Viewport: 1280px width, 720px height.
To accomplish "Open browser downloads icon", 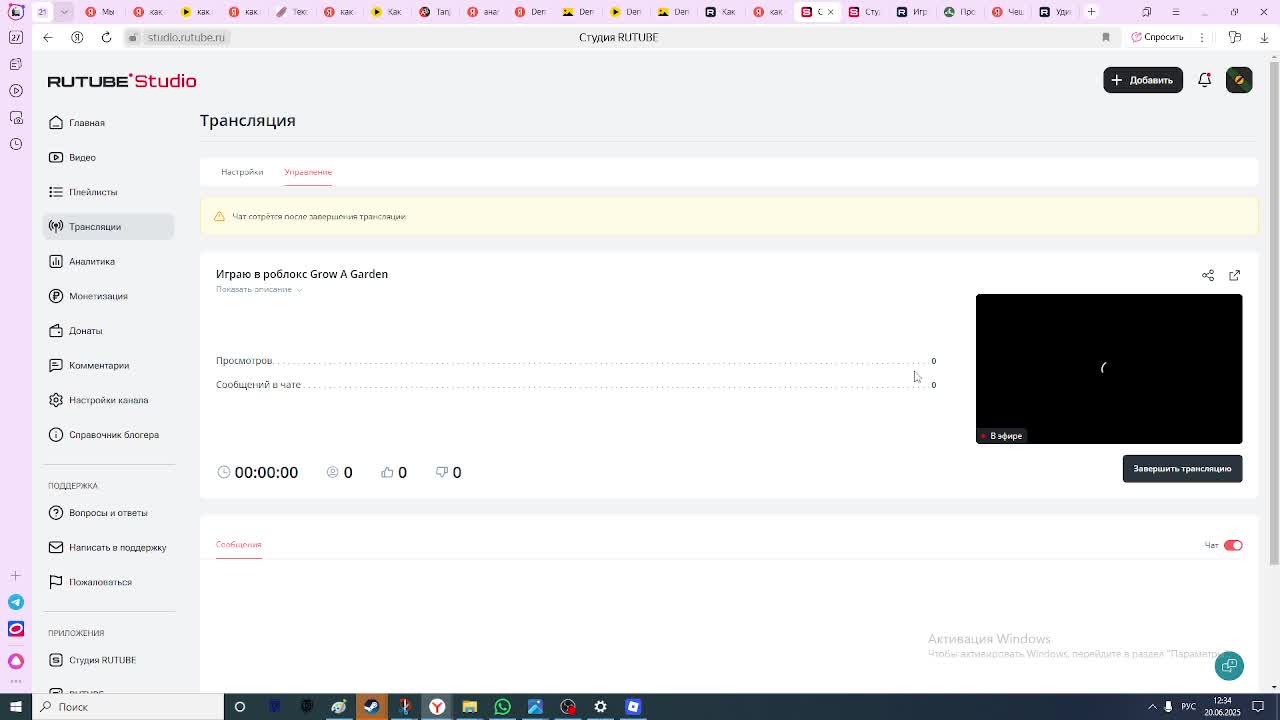I will (x=1264, y=37).
